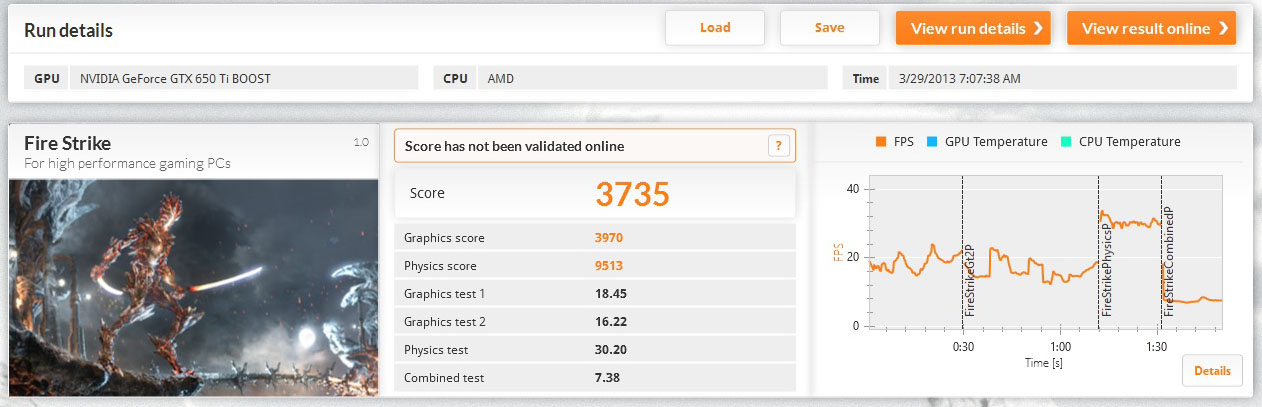1262x407 pixels.
Task: Click the Load button
Action: pos(715,28)
